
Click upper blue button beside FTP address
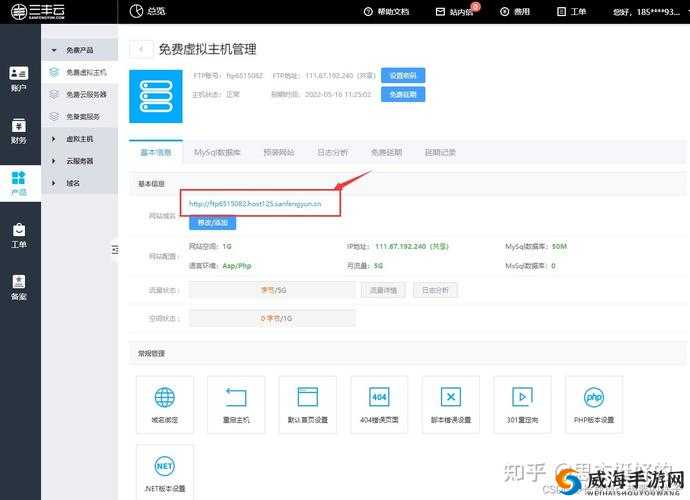coord(403,75)
